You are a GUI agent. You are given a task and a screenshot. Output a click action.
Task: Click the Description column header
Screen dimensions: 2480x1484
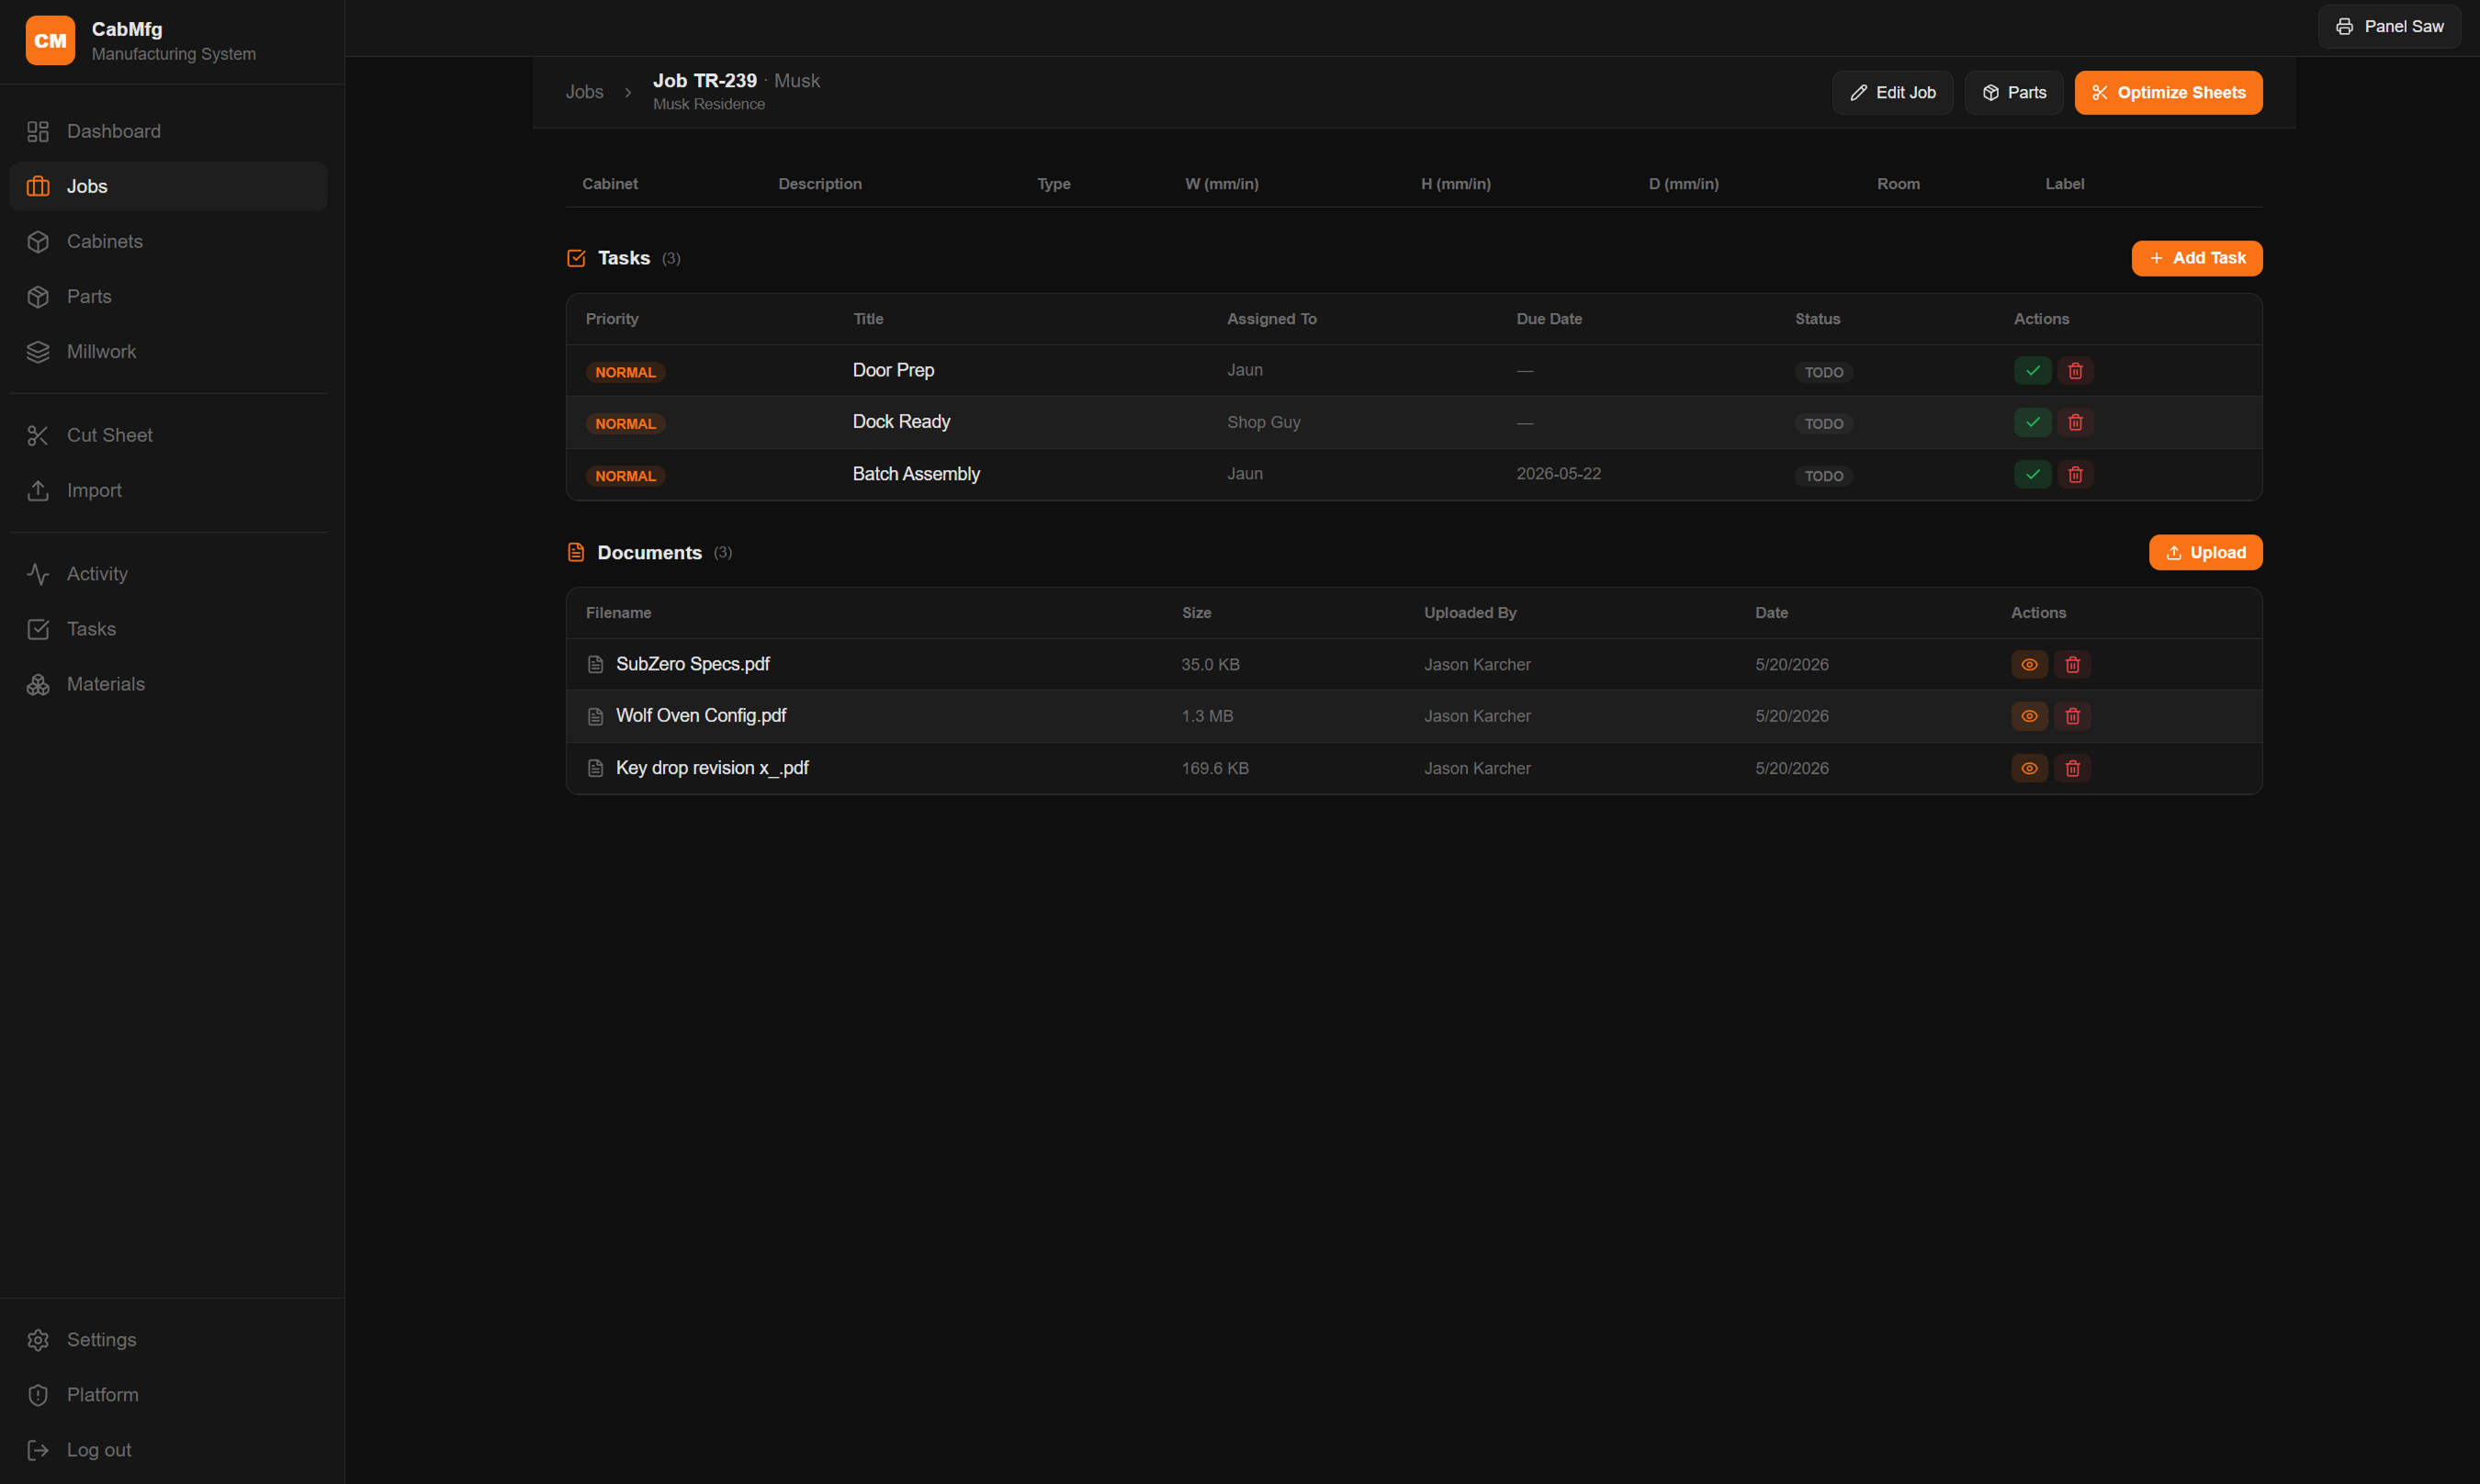tap(820, 184)
